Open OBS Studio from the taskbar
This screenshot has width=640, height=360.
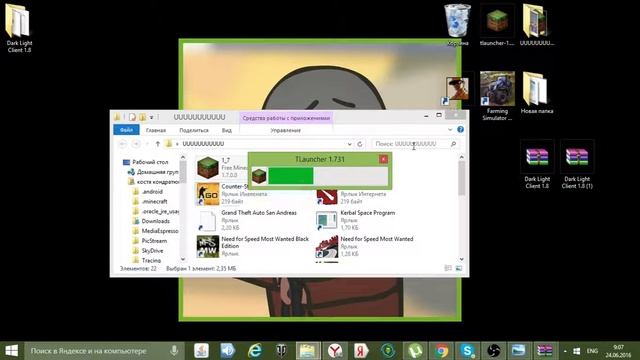[493, 351]
